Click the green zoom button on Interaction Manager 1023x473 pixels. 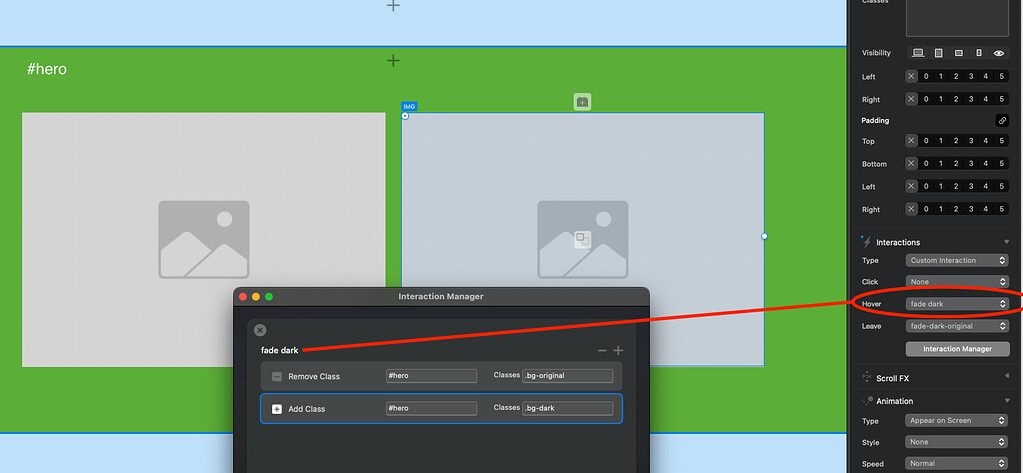pos(269,297)
